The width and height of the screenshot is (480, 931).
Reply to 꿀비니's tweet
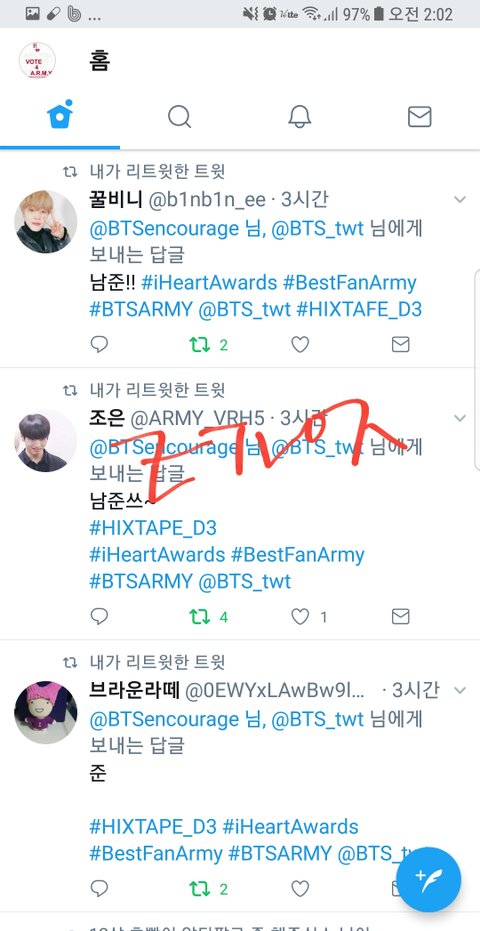(x=99, y=344)
